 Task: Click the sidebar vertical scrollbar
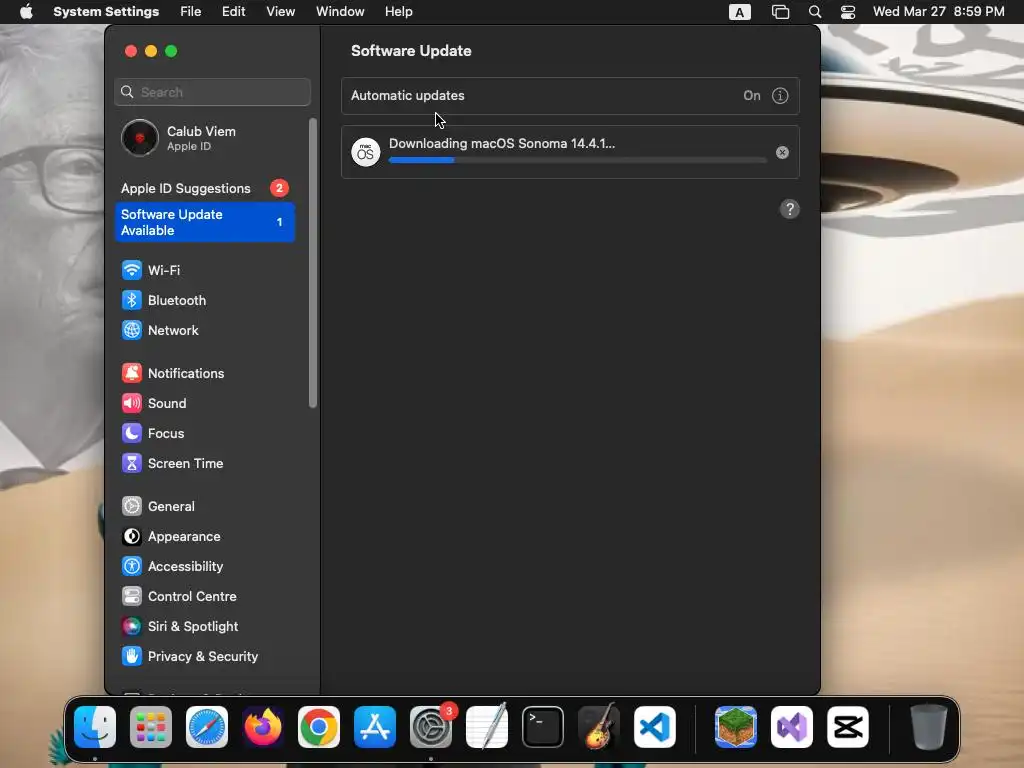point(313,263)
